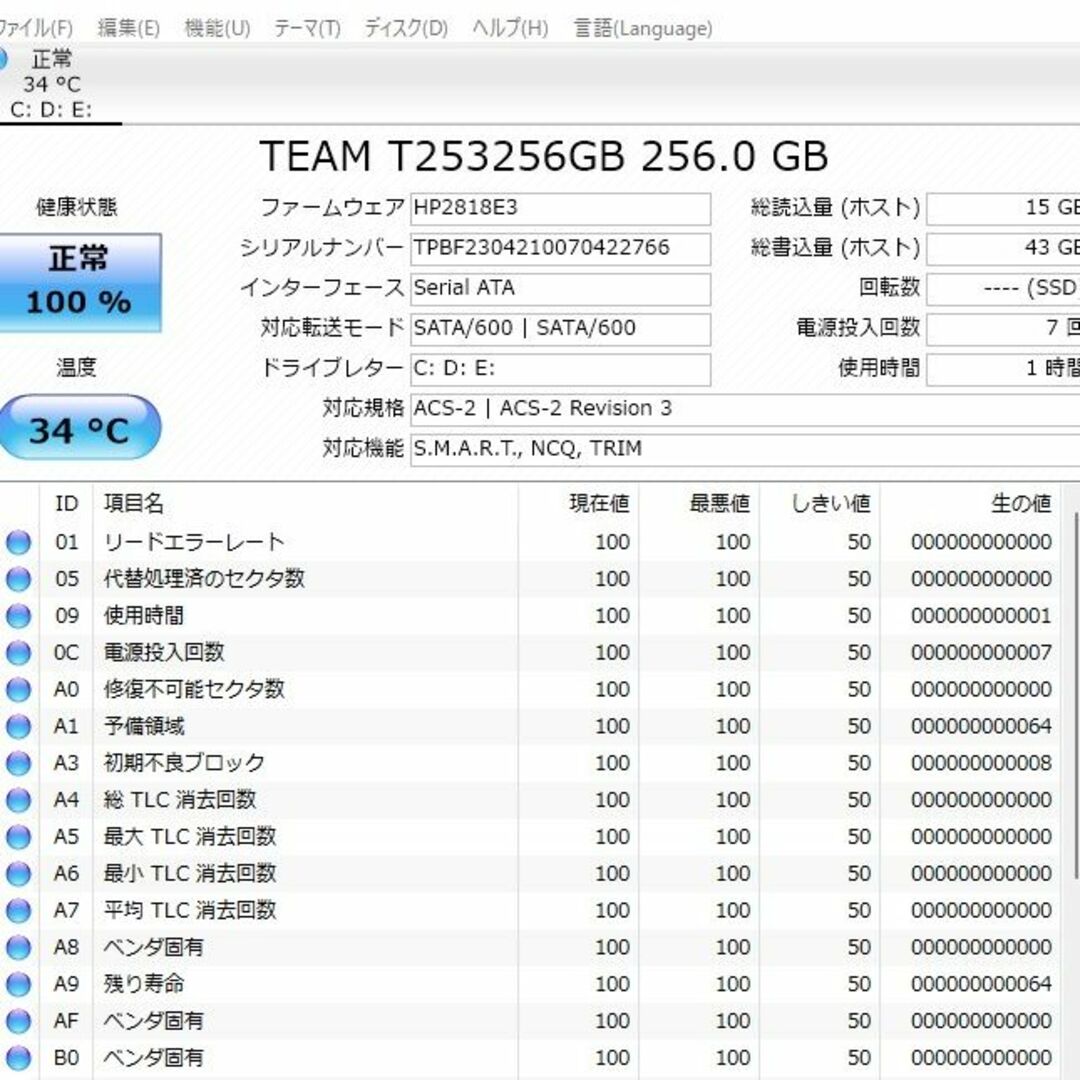This screenshot has height=1080, width=1080.
Task: Click status icon for A5 最大 TLC 消去回数
Action: [19, 837]
